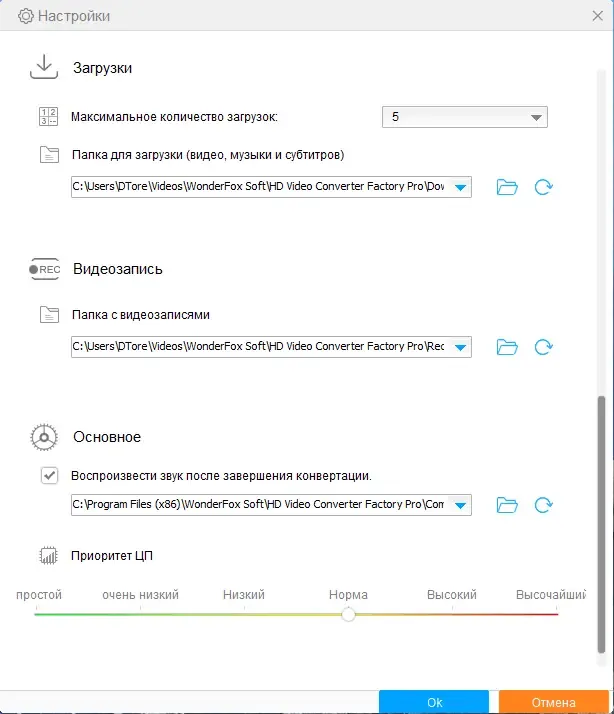
Task: Set CPU priority to очень низкий
Action: [141, 614]
